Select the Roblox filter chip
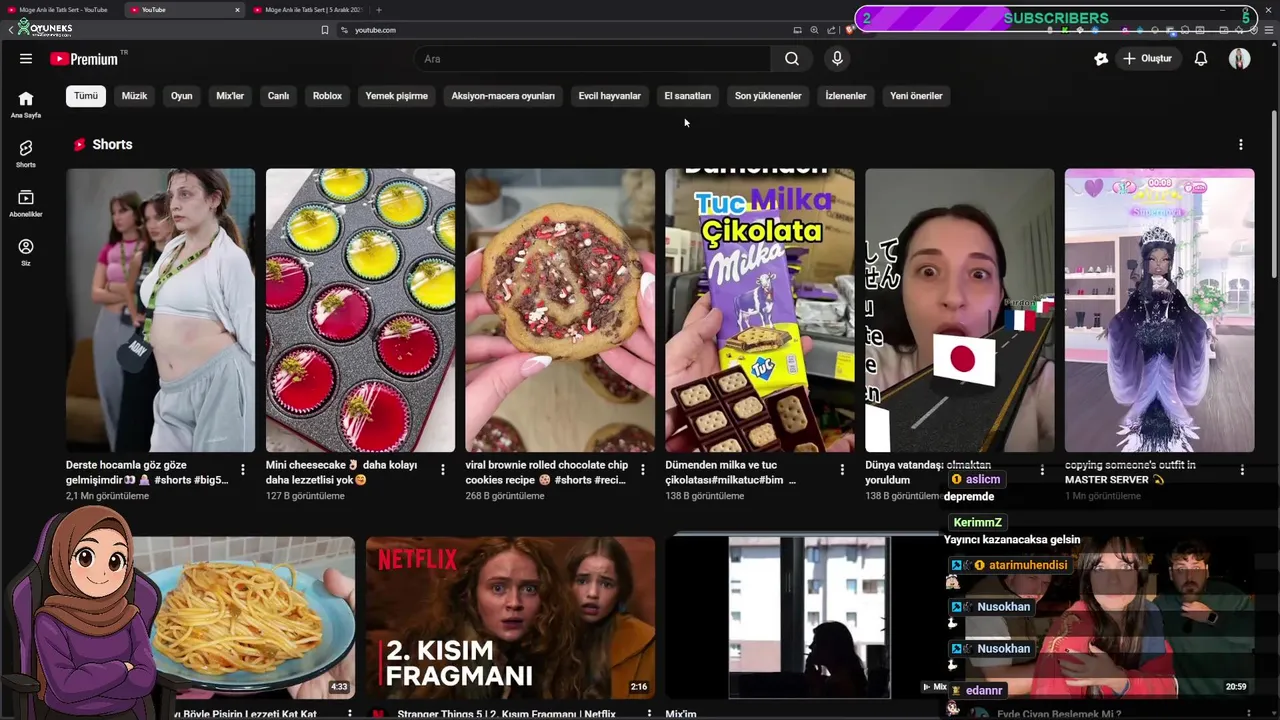The width and height of the screenshot is (1280, 720). click(327, 96)
